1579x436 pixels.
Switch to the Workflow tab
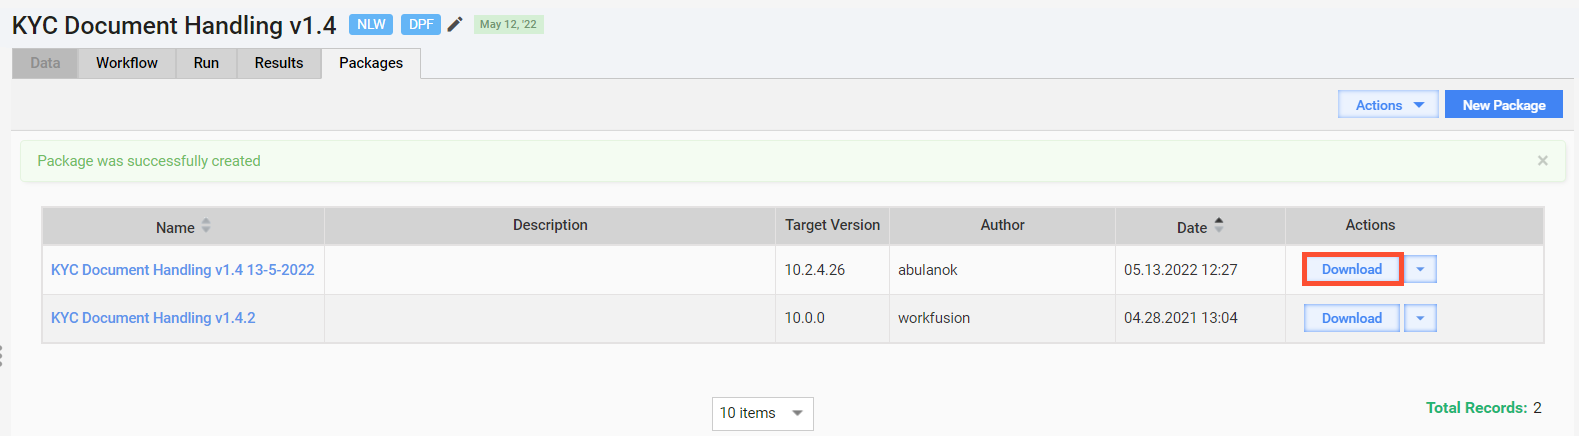click(x=127, y=63)
